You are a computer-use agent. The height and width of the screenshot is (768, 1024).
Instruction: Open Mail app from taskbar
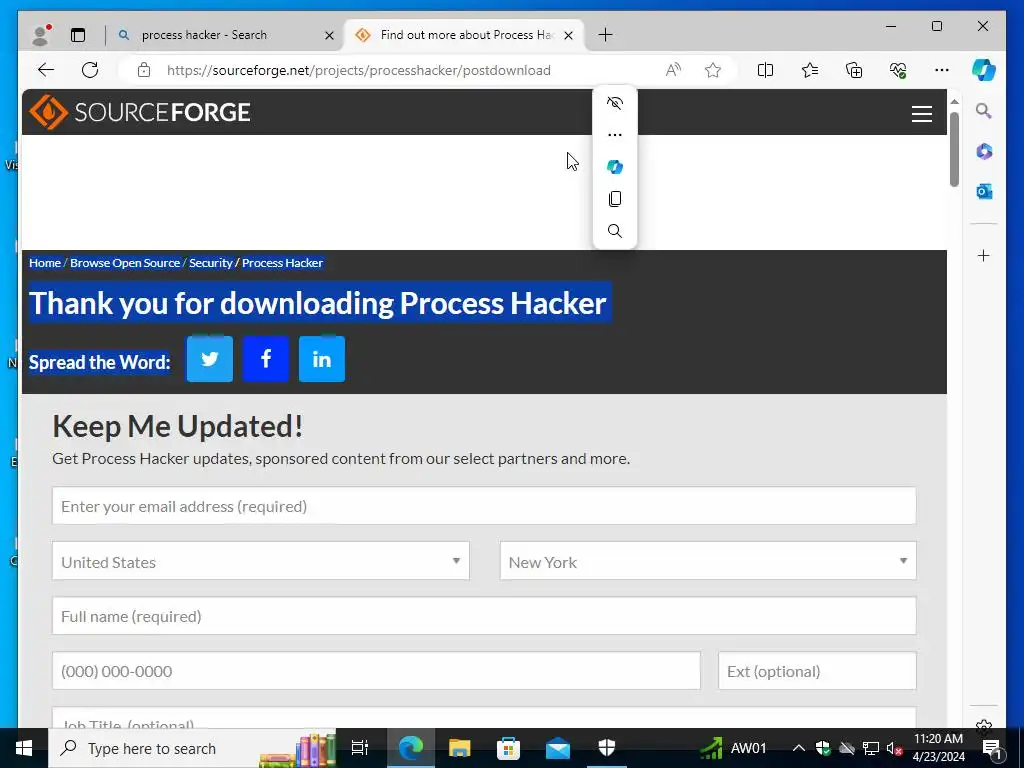558,748
